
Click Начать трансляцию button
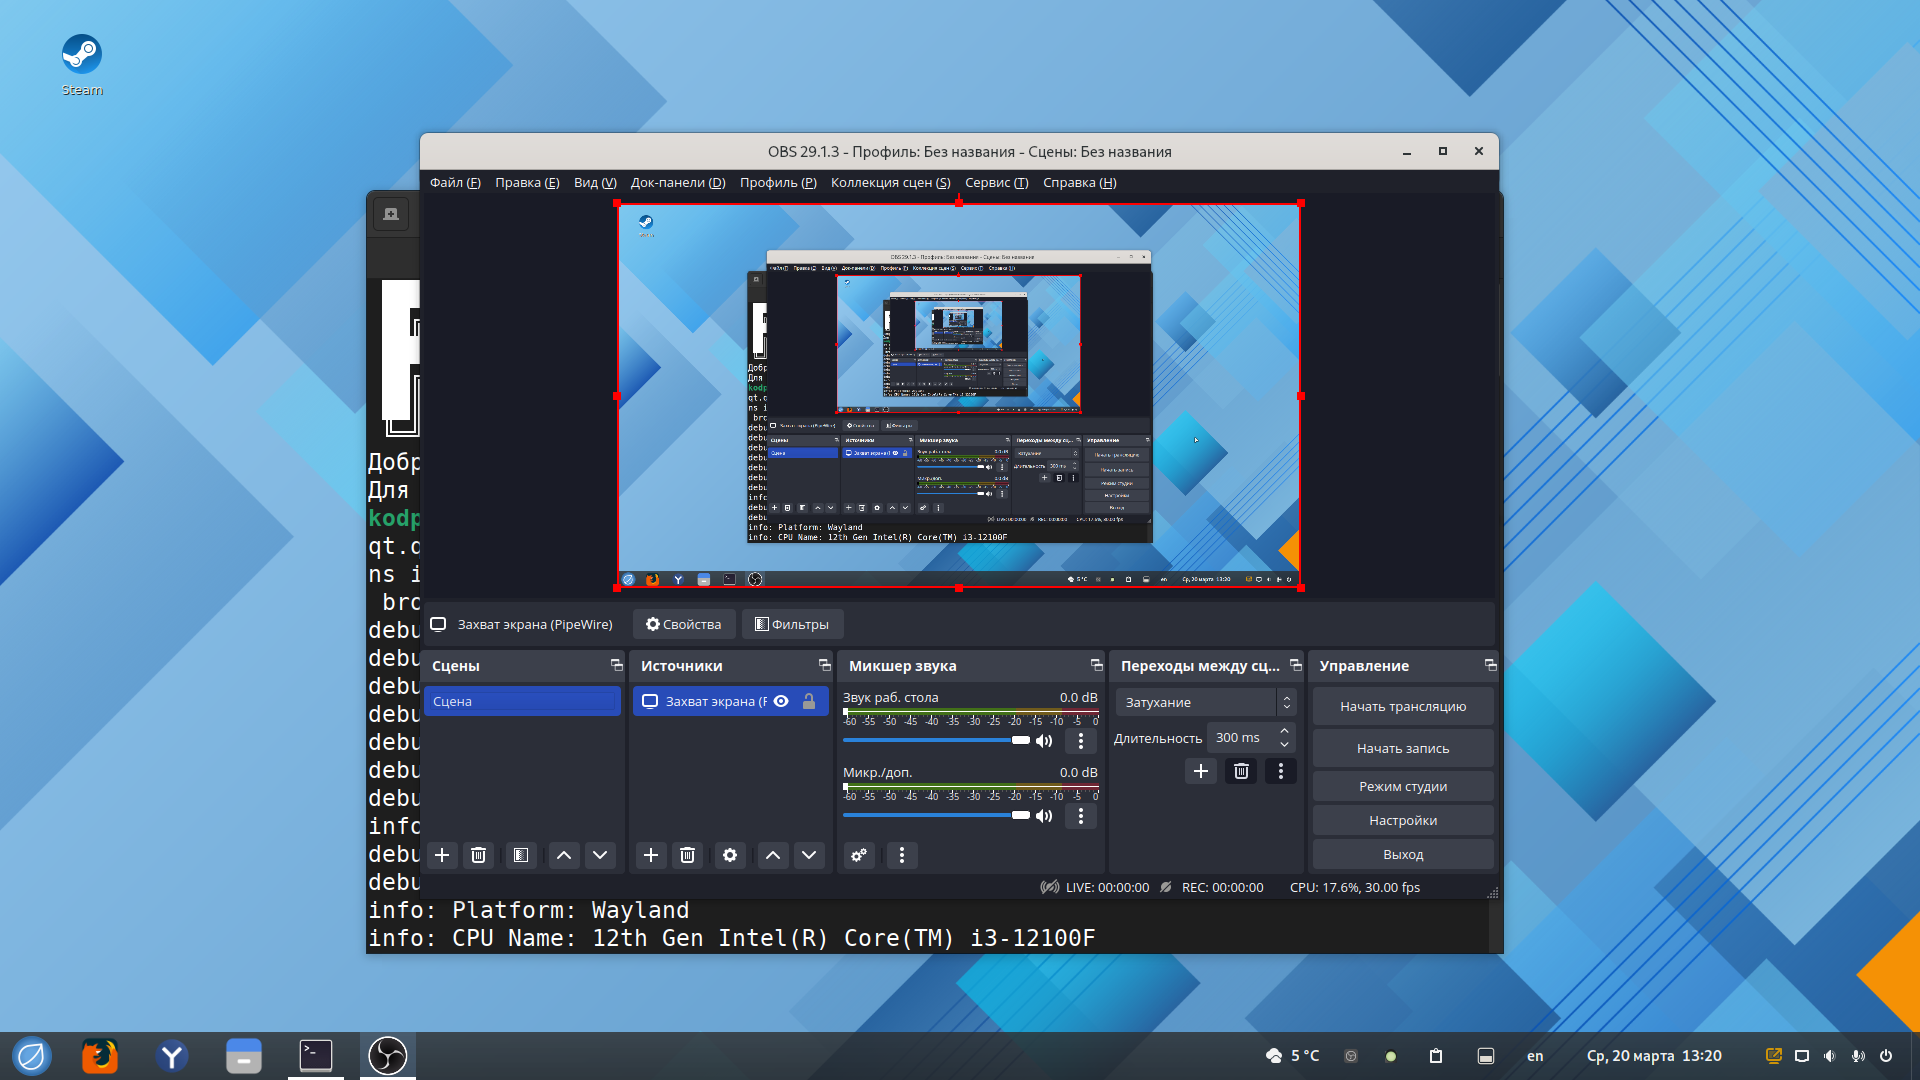1403,706
